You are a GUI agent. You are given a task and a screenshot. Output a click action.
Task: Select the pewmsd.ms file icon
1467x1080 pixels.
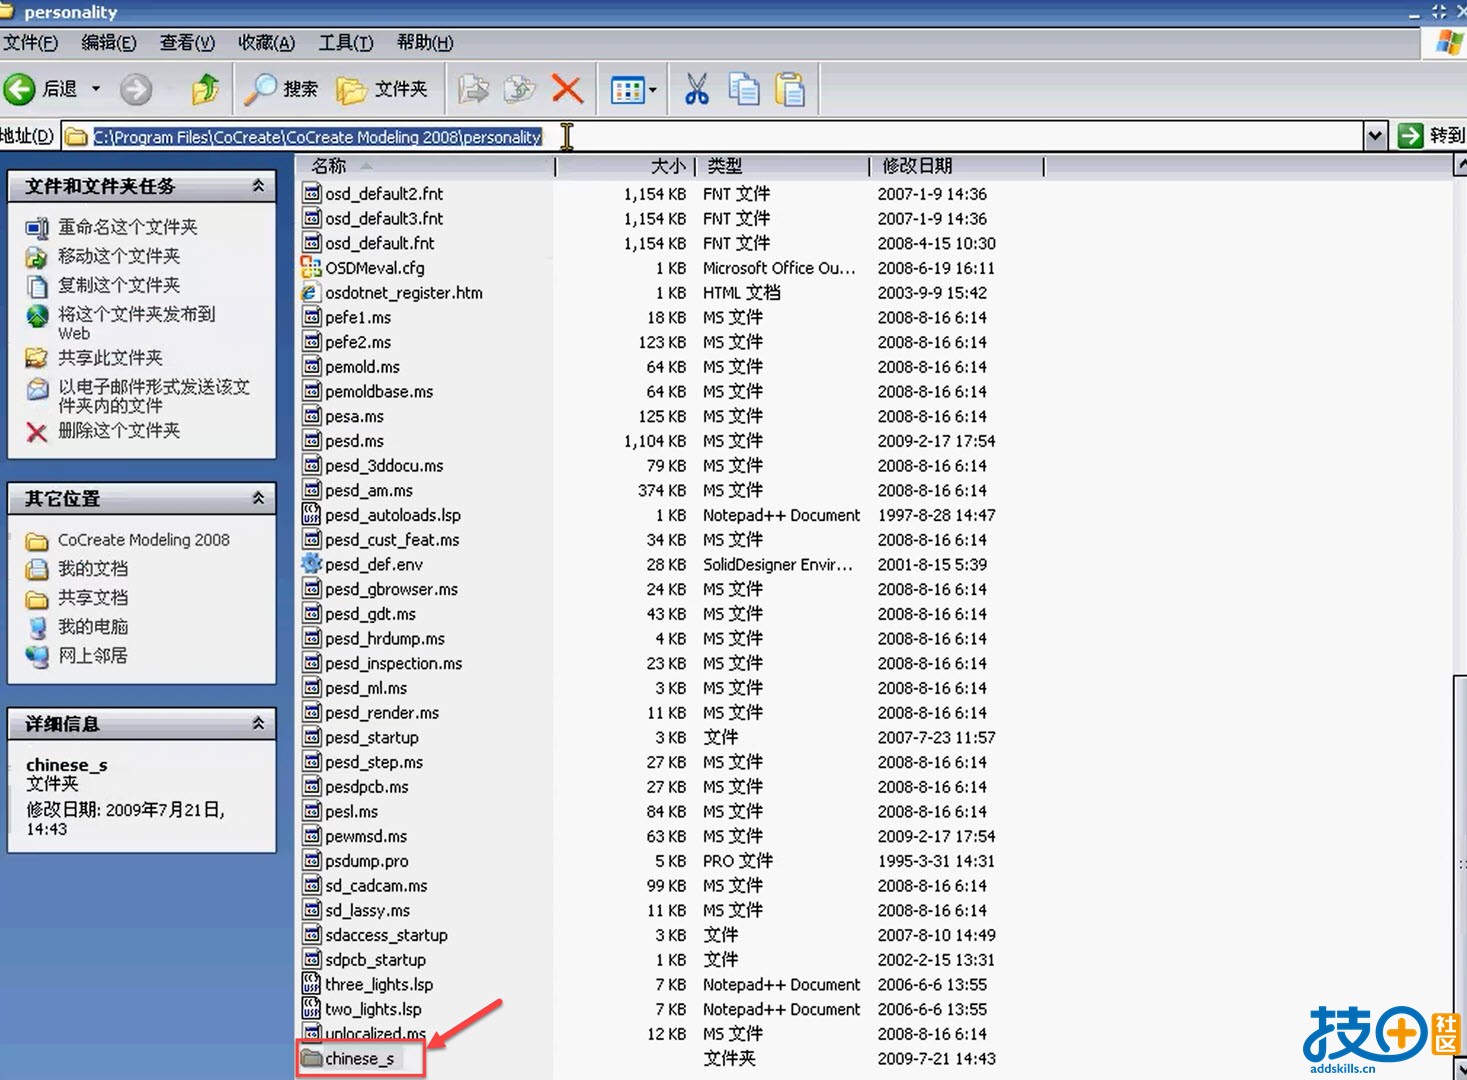point(311,836)
